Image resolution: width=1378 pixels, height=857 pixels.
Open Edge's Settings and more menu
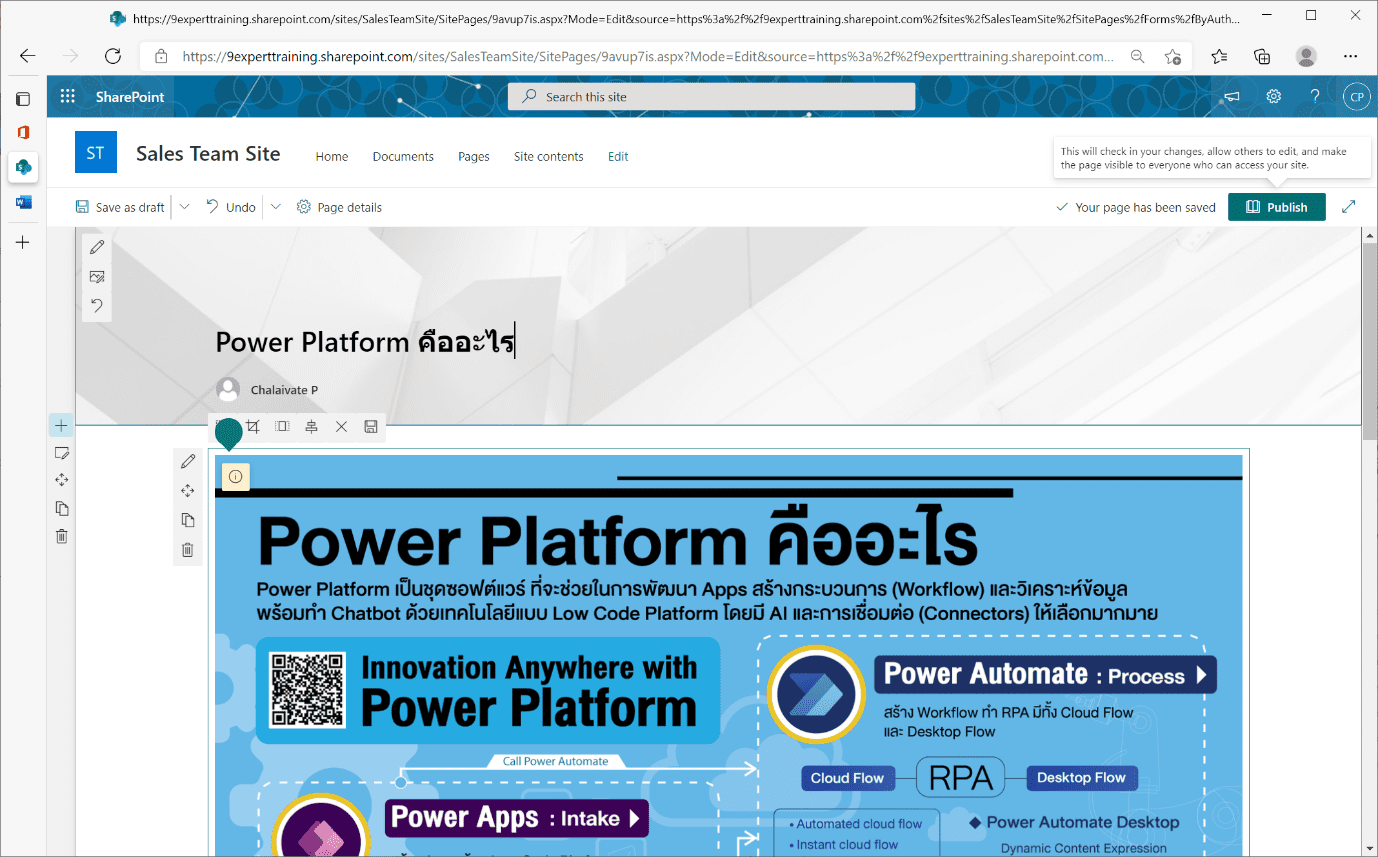point(1350,56)
